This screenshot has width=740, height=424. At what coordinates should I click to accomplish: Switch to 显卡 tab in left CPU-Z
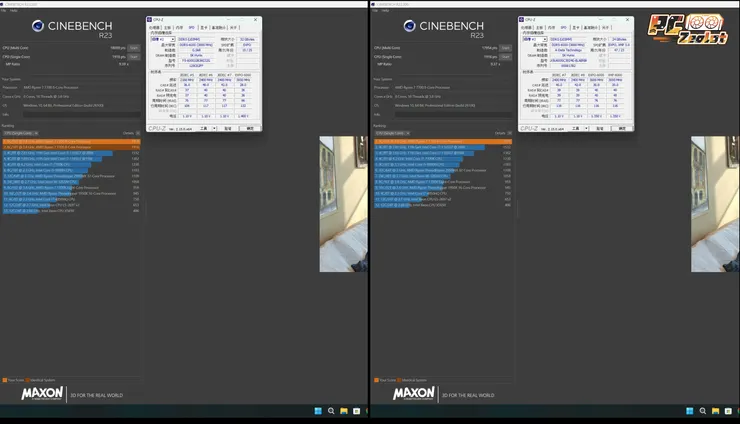[x=204, y=28]
